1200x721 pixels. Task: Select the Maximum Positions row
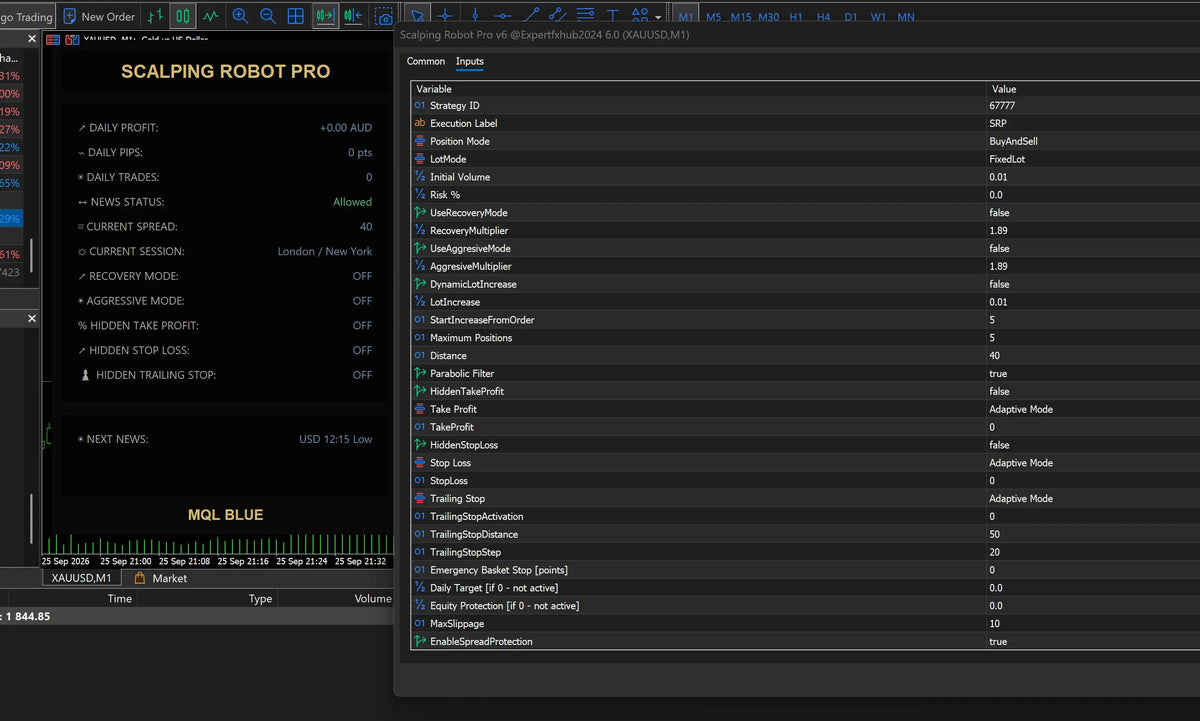tap(806, 338)
